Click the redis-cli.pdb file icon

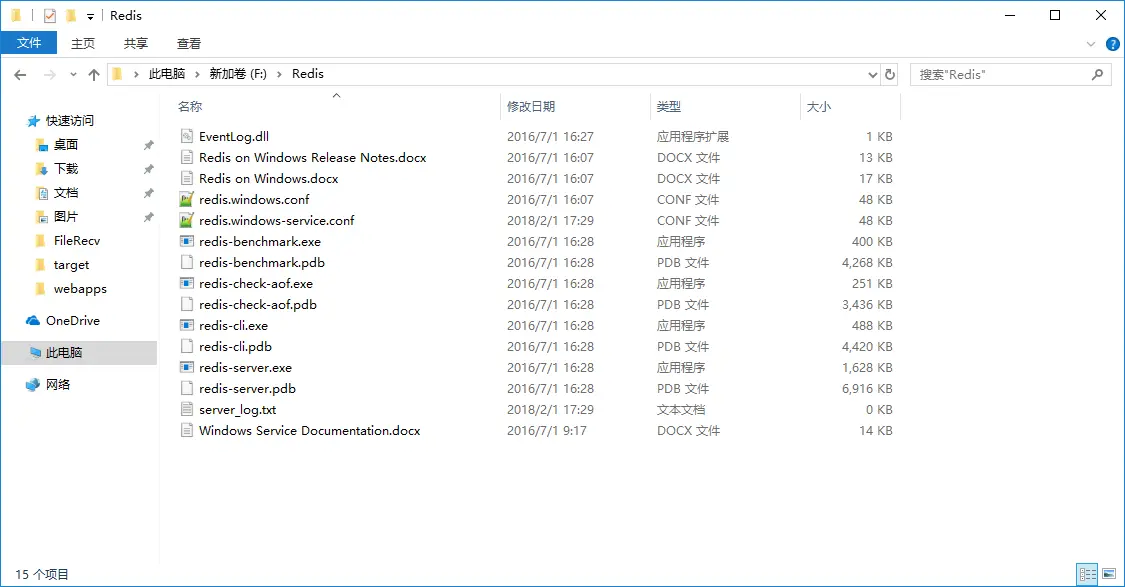187,347
